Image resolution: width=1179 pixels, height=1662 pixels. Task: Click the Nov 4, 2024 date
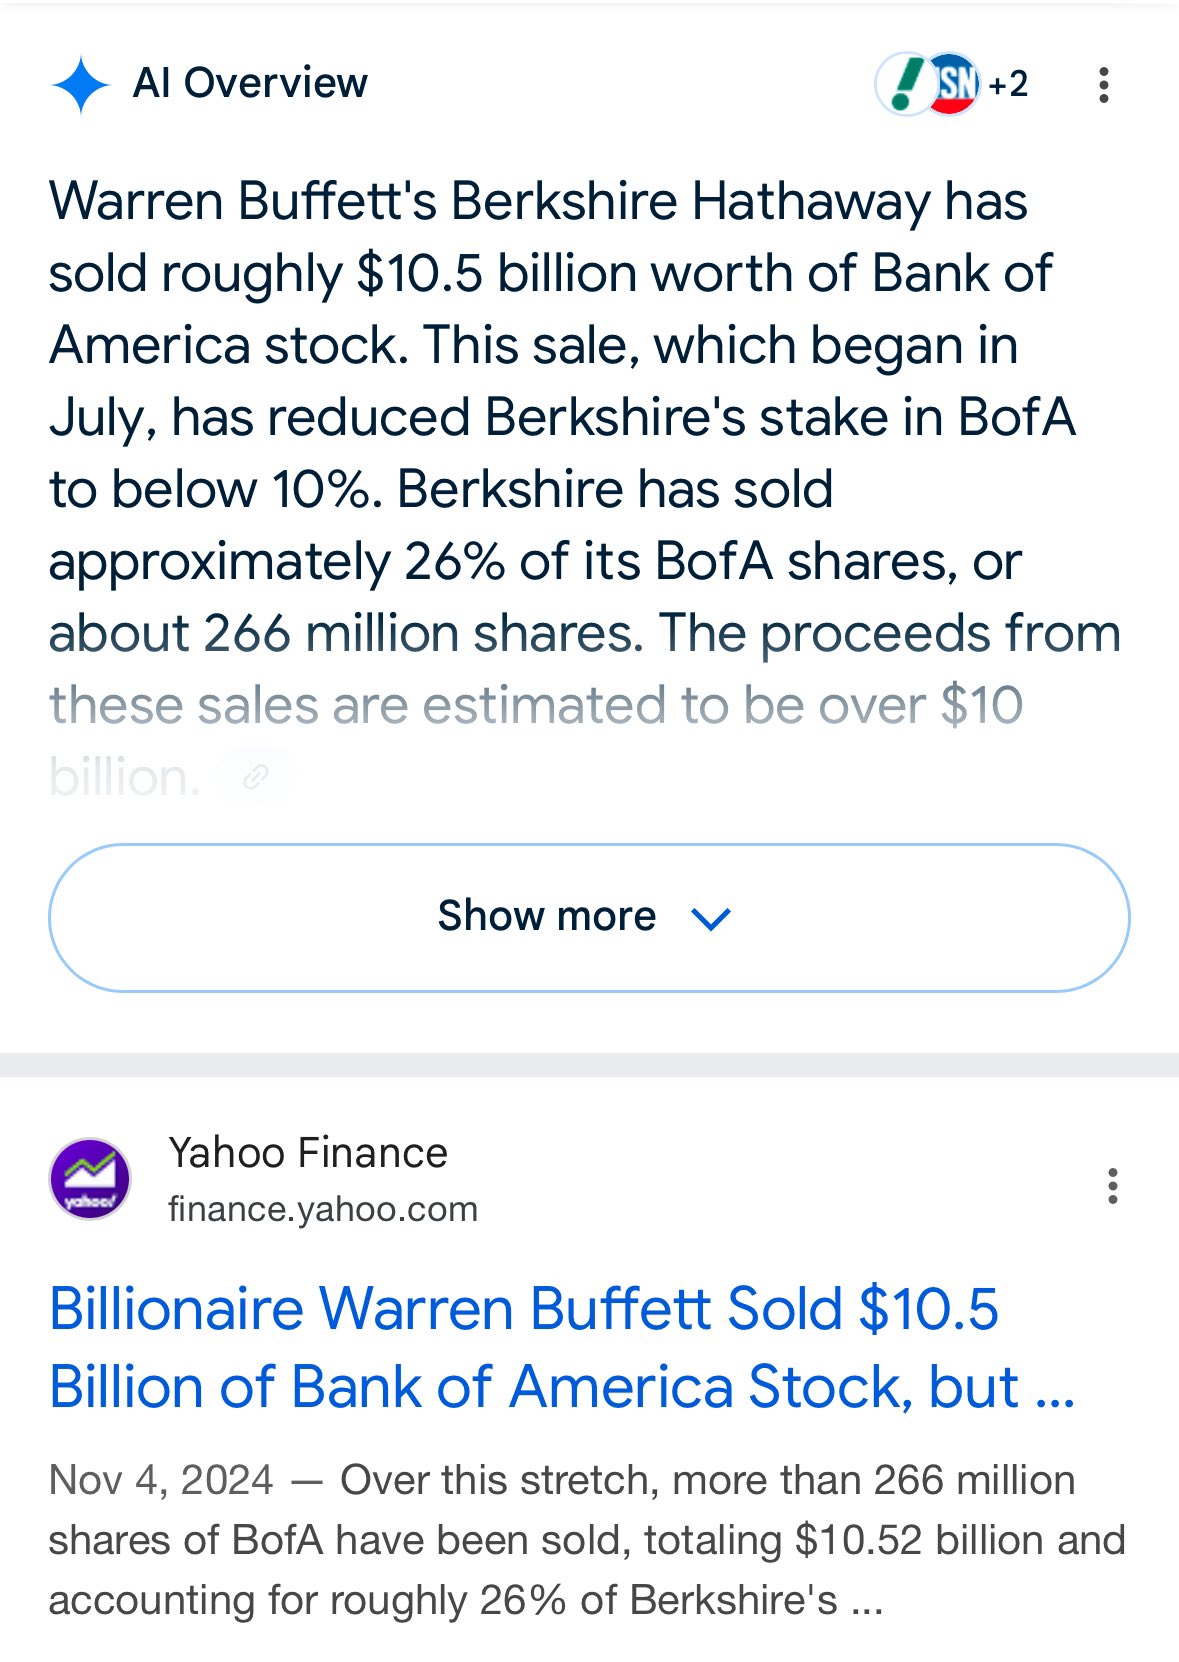click(x=161, y=1480)
